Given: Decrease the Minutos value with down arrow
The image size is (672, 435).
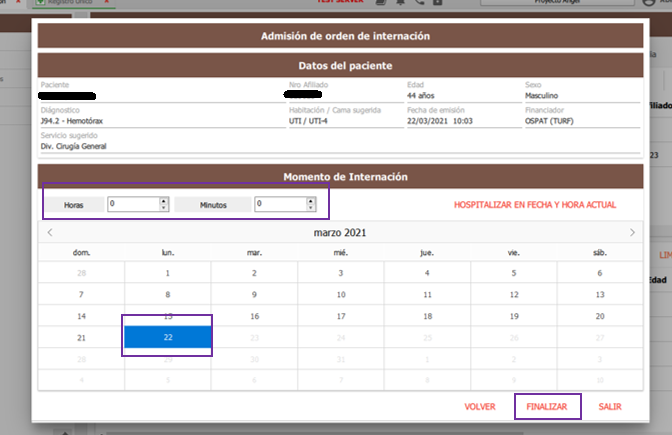Looking at the screenshot, I should 311,208.
